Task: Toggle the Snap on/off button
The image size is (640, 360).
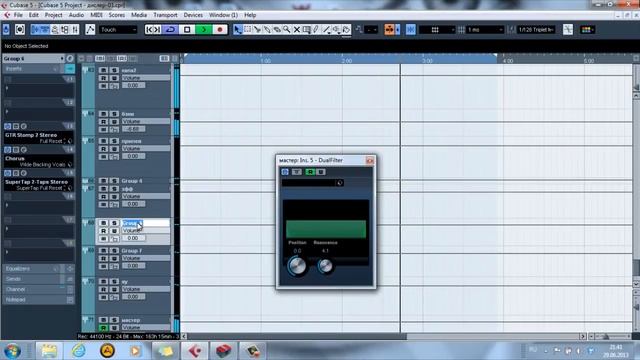Action: coord(411,29)
